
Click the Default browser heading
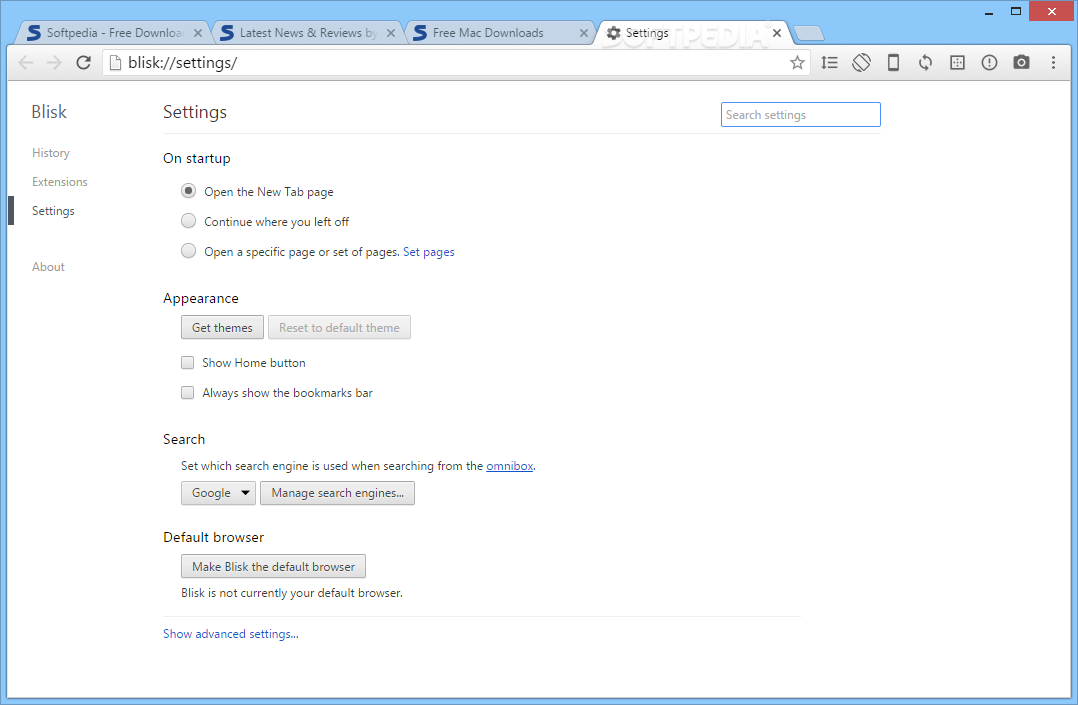tap(213, 537)
